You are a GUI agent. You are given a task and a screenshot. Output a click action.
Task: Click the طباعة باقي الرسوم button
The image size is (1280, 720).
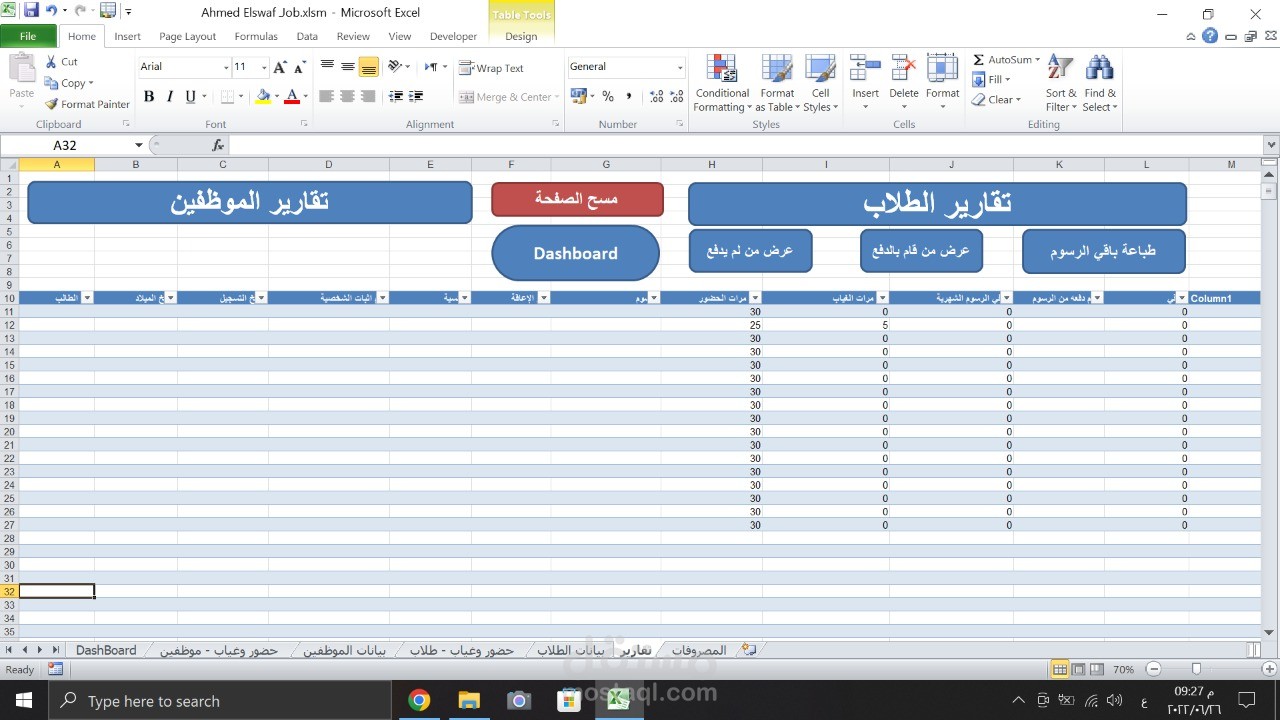tap(1103, 252)
